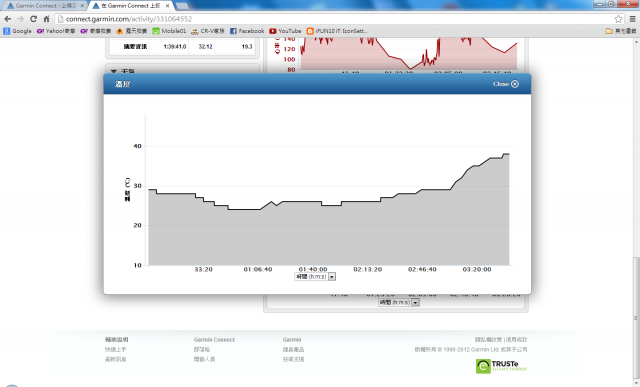Reload the current page
Viewport: 640px width, 387px height.
[33, 19]
